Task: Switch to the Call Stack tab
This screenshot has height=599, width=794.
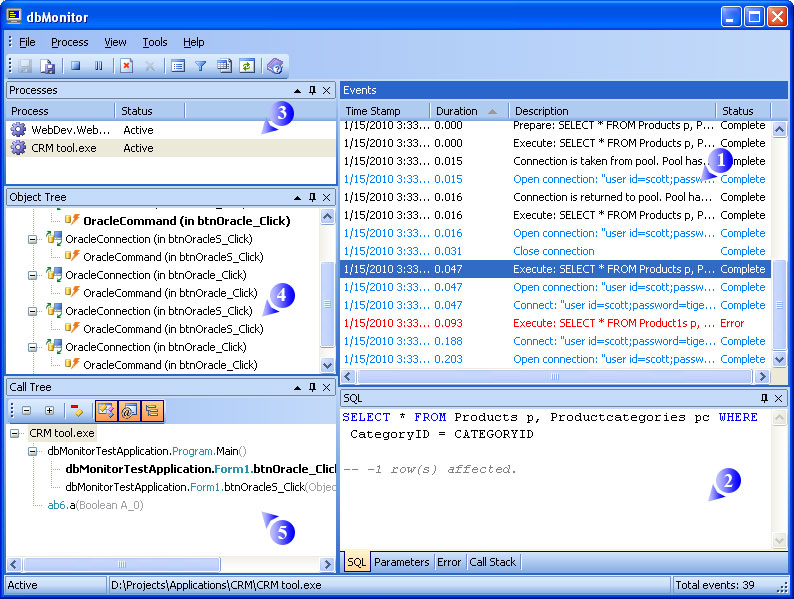Action: (492, 562)
